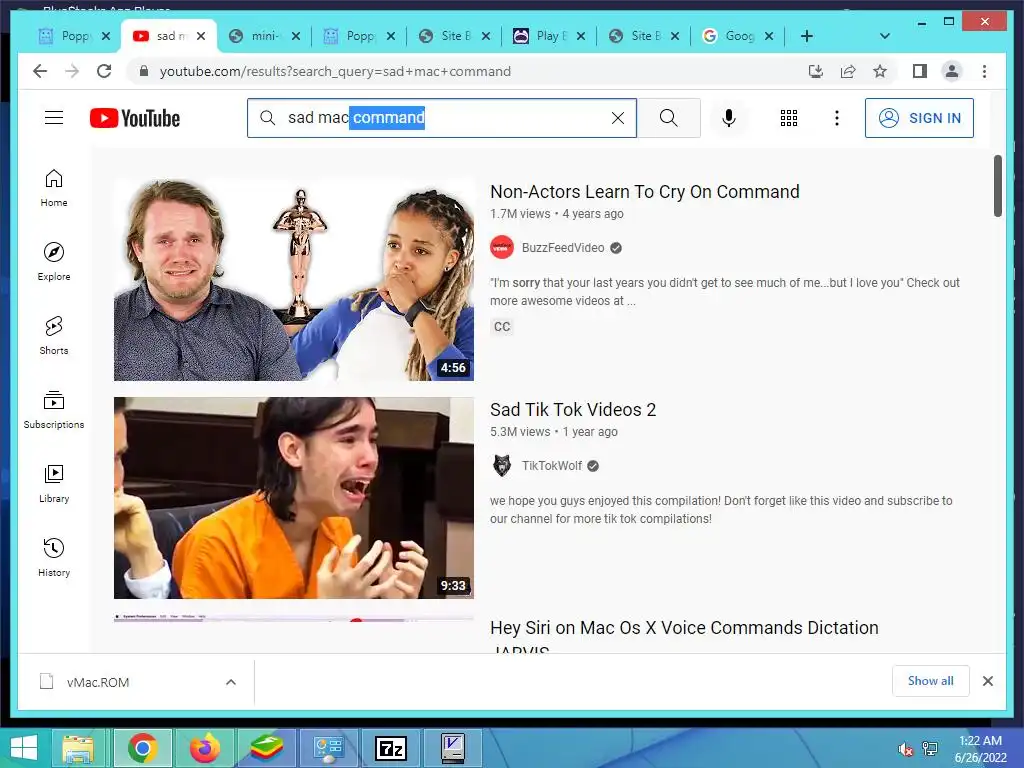The height and width of the screenshot is (768, 1024).
Task: Open a new browser tab
Action: (807, 36)
